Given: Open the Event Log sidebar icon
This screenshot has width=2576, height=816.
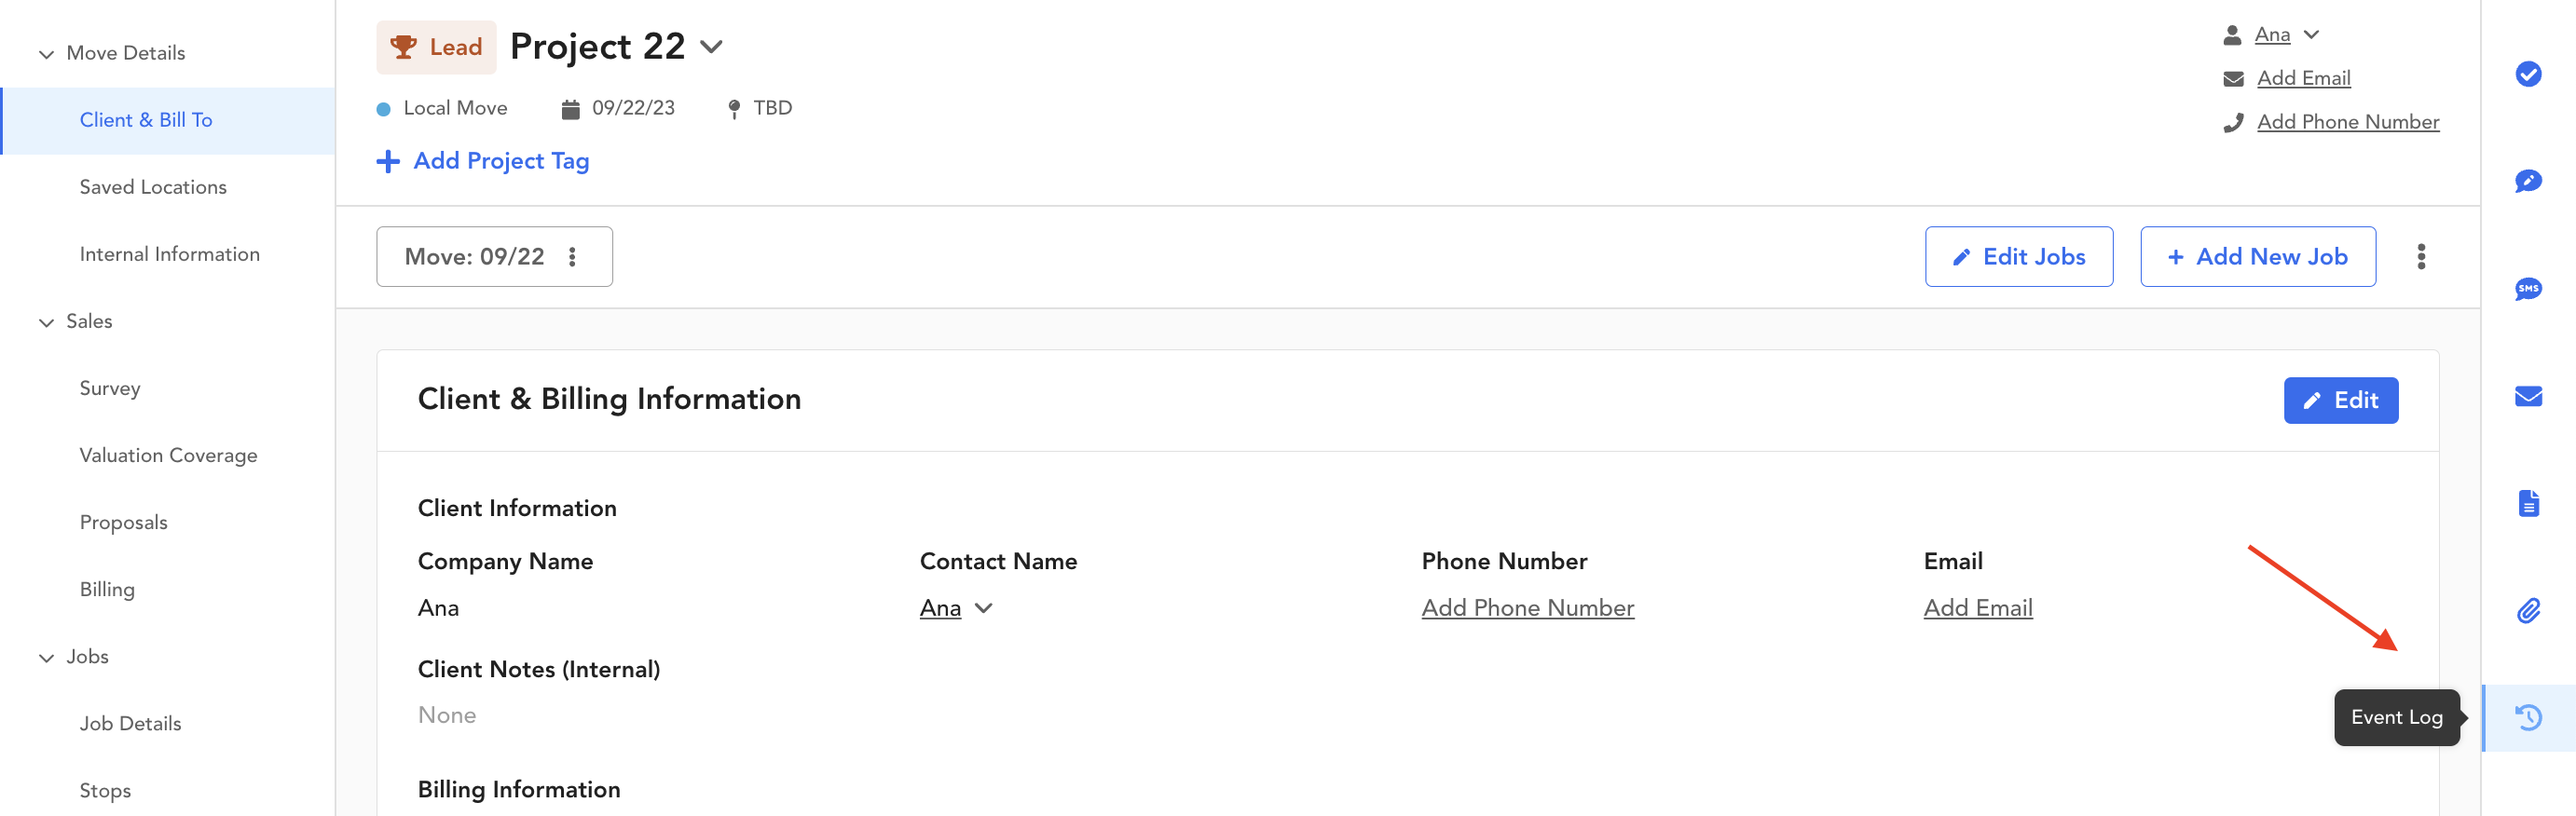Looking at the screenshot, I should [x=2528, y=717].
